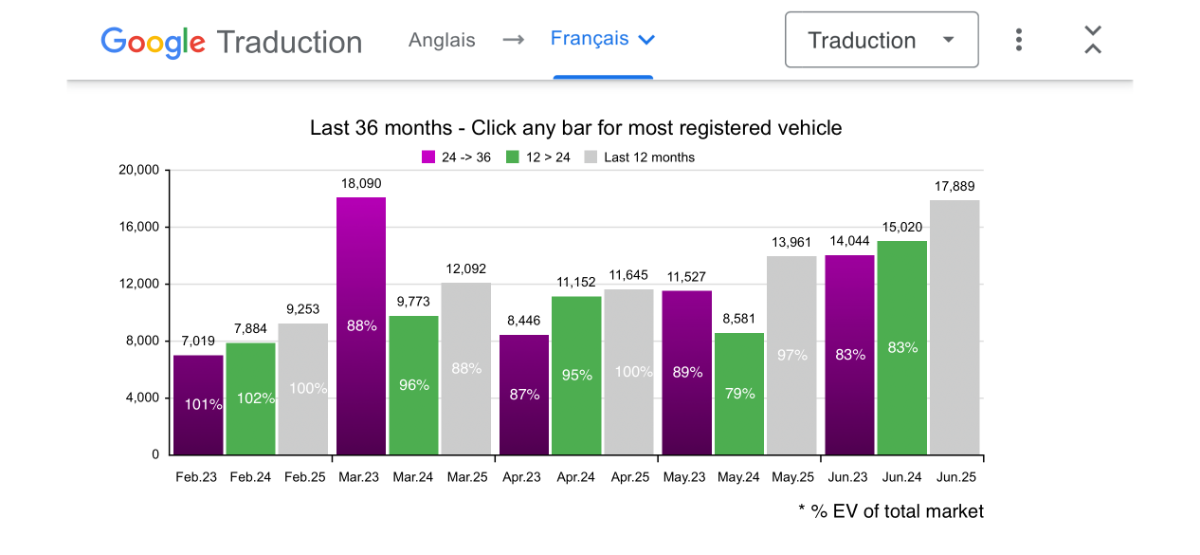Expand the Français target language chevron
This screenshot has height=555, width=1200.
pos(646,40)
